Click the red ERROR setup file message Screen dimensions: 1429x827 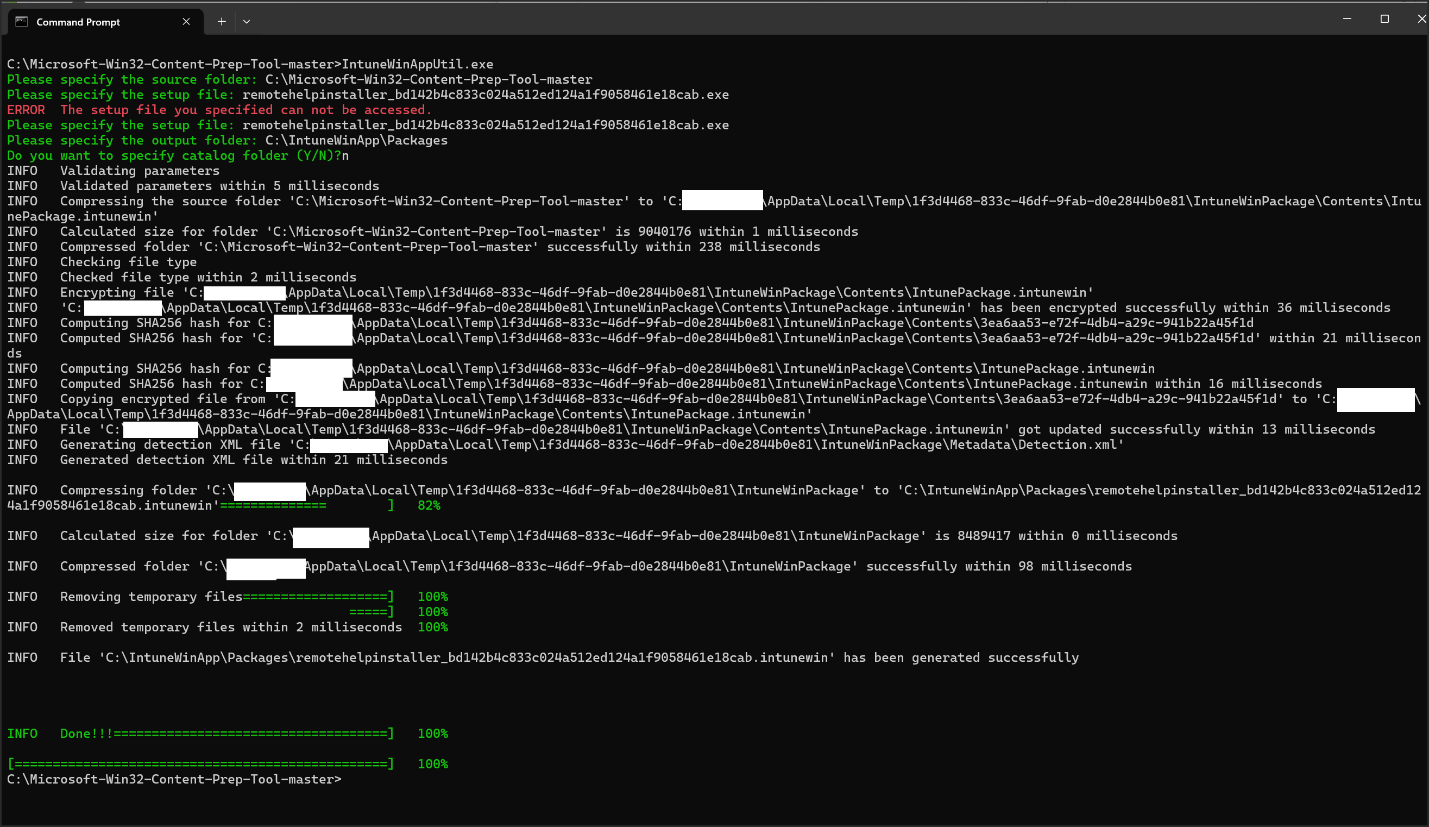click(x=218, y=110)
